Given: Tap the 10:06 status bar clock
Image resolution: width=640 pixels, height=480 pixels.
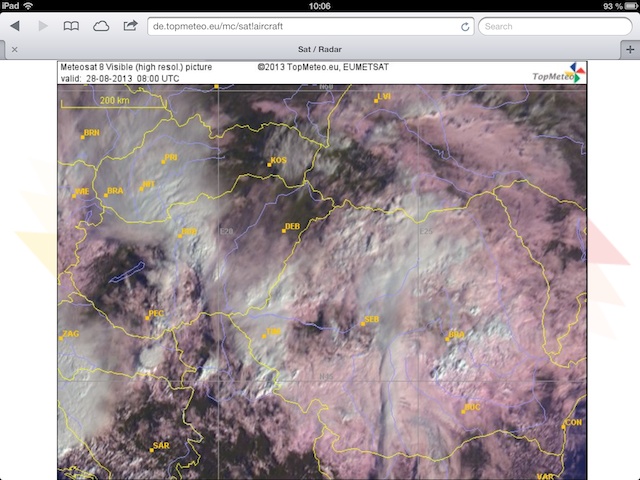Looking at the screenshot, I should 320,6.
